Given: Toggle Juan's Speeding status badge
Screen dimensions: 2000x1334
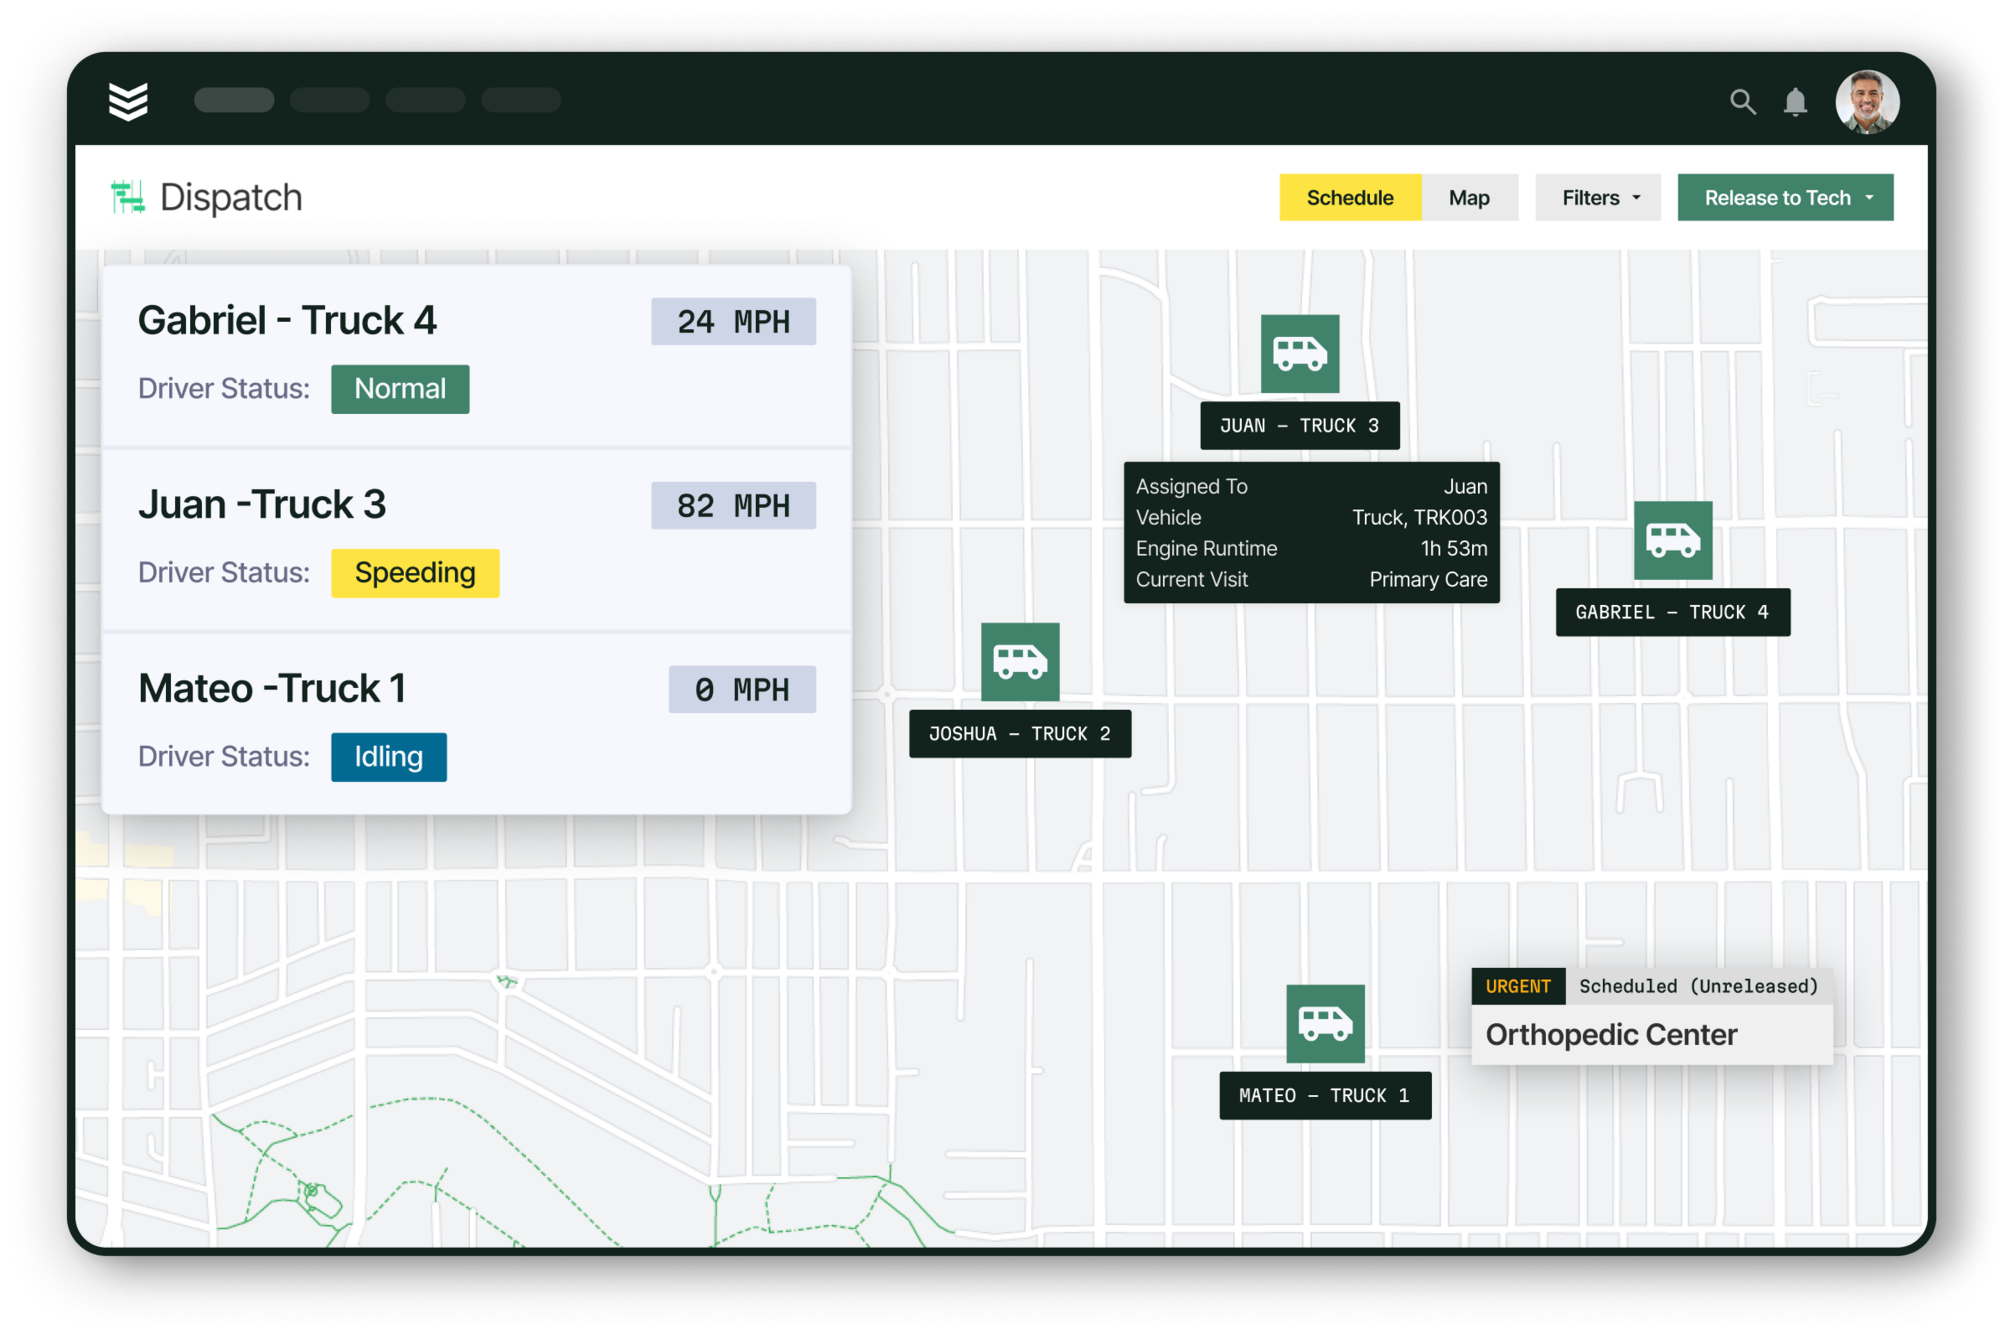Looking at the screenshot, I should pyautogui.click(x=415, y=573).
